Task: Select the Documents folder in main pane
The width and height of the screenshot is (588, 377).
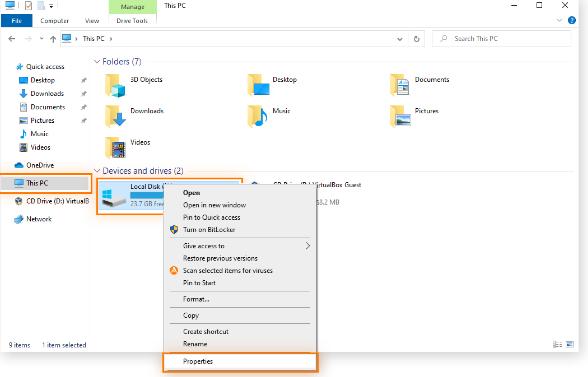Action: tap(420, 84)
